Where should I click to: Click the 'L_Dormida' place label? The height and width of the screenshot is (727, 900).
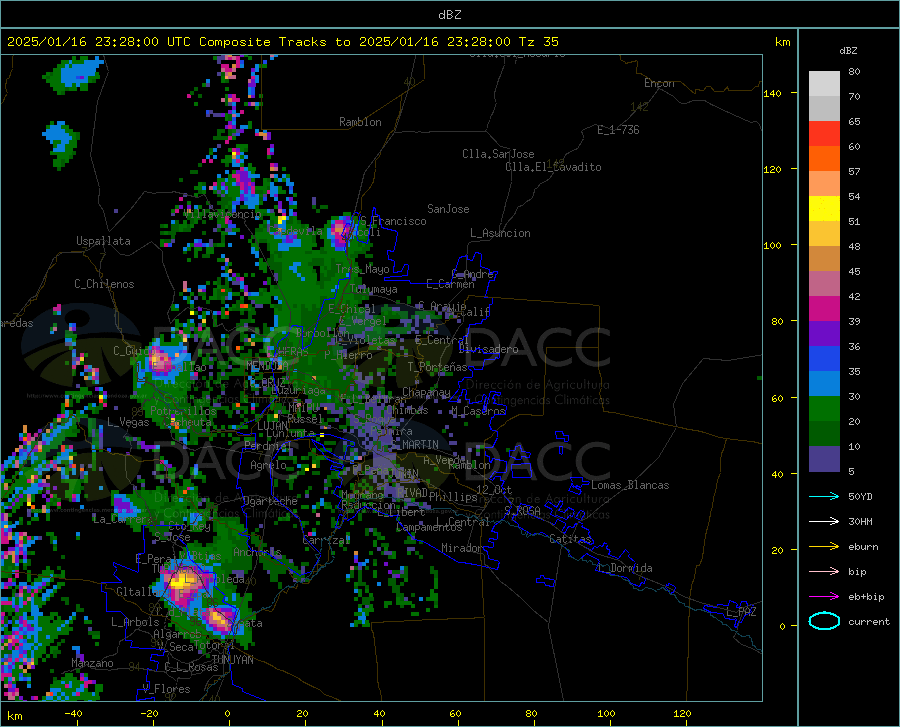[625, 568]
